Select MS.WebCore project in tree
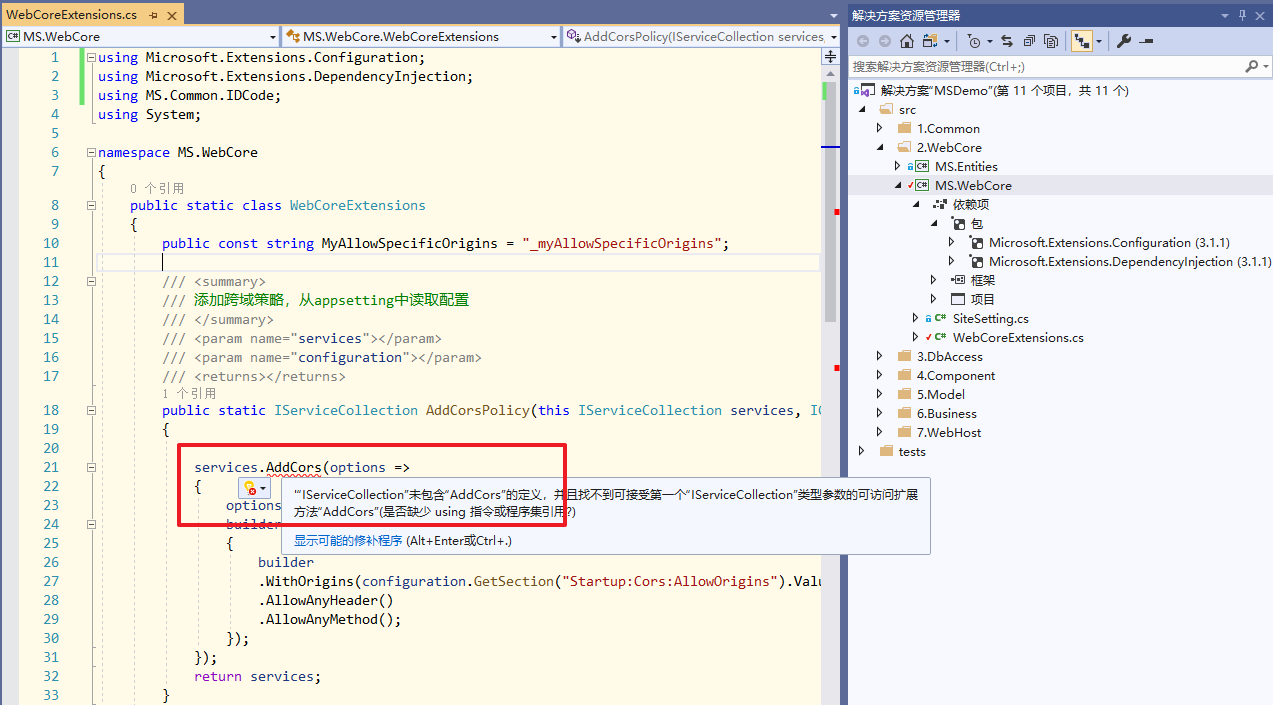Image resolution: width=1273 pixels, height=705 pixels. point(973,185)
